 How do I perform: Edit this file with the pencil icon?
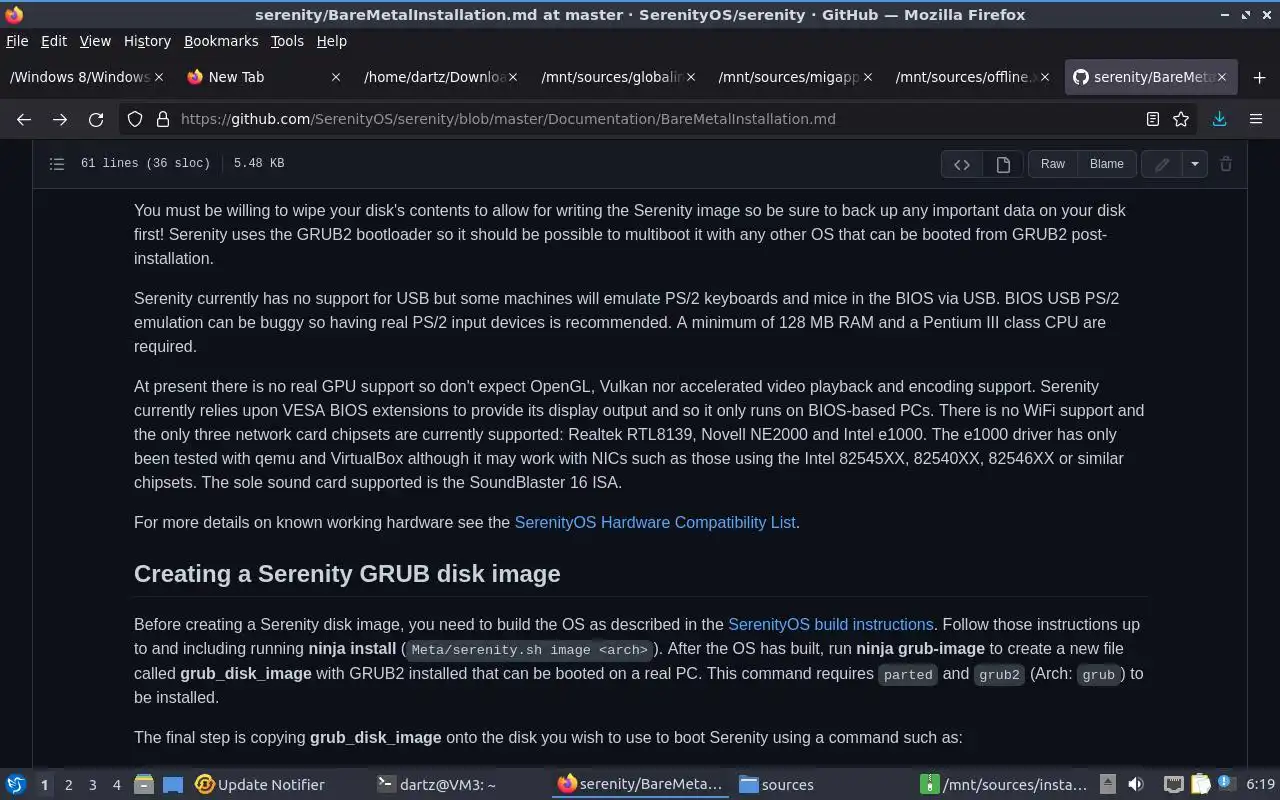point(1162,164)
